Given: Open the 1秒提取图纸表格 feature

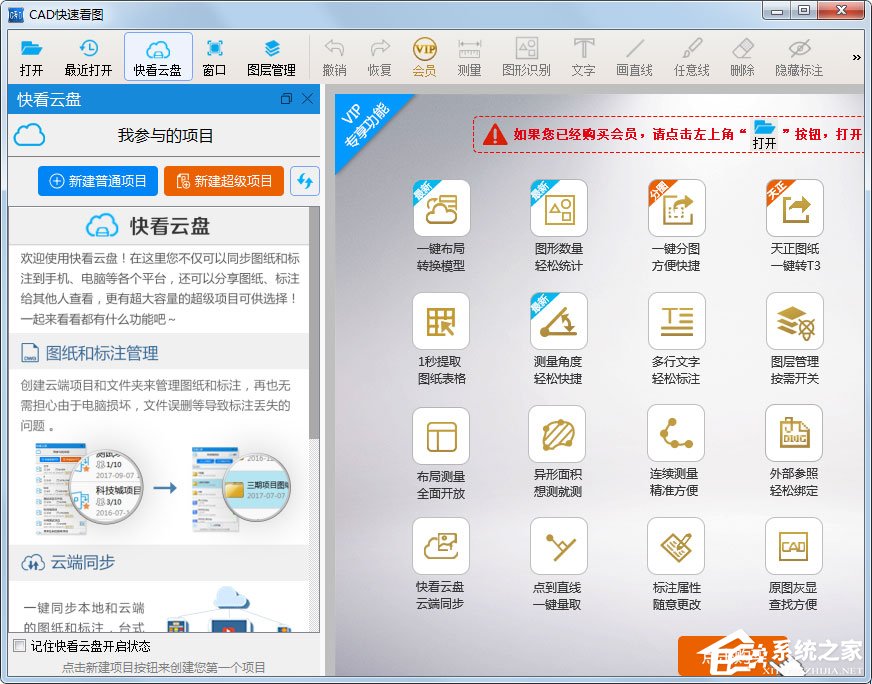Looking at the screenshot, I should click(x=441, y=320).
